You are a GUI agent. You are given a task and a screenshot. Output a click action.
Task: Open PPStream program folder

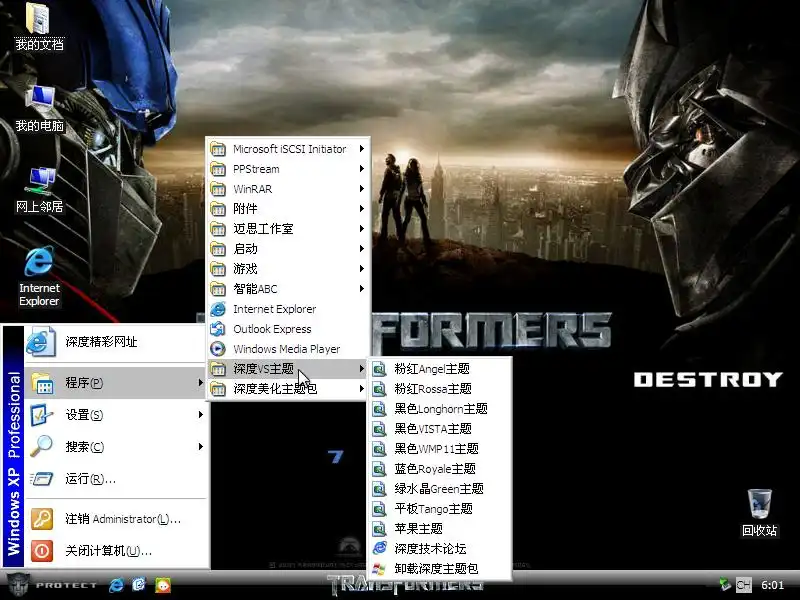[288, 169]
